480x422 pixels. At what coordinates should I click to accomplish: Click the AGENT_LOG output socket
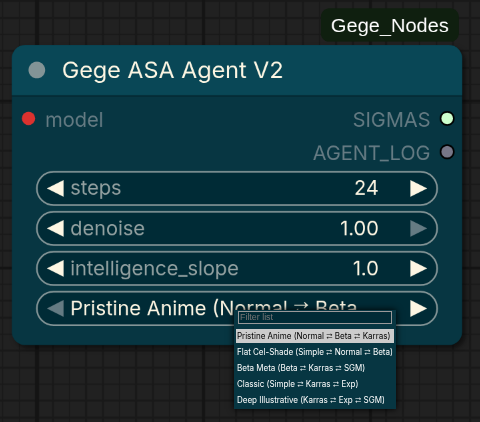point(447,152)
